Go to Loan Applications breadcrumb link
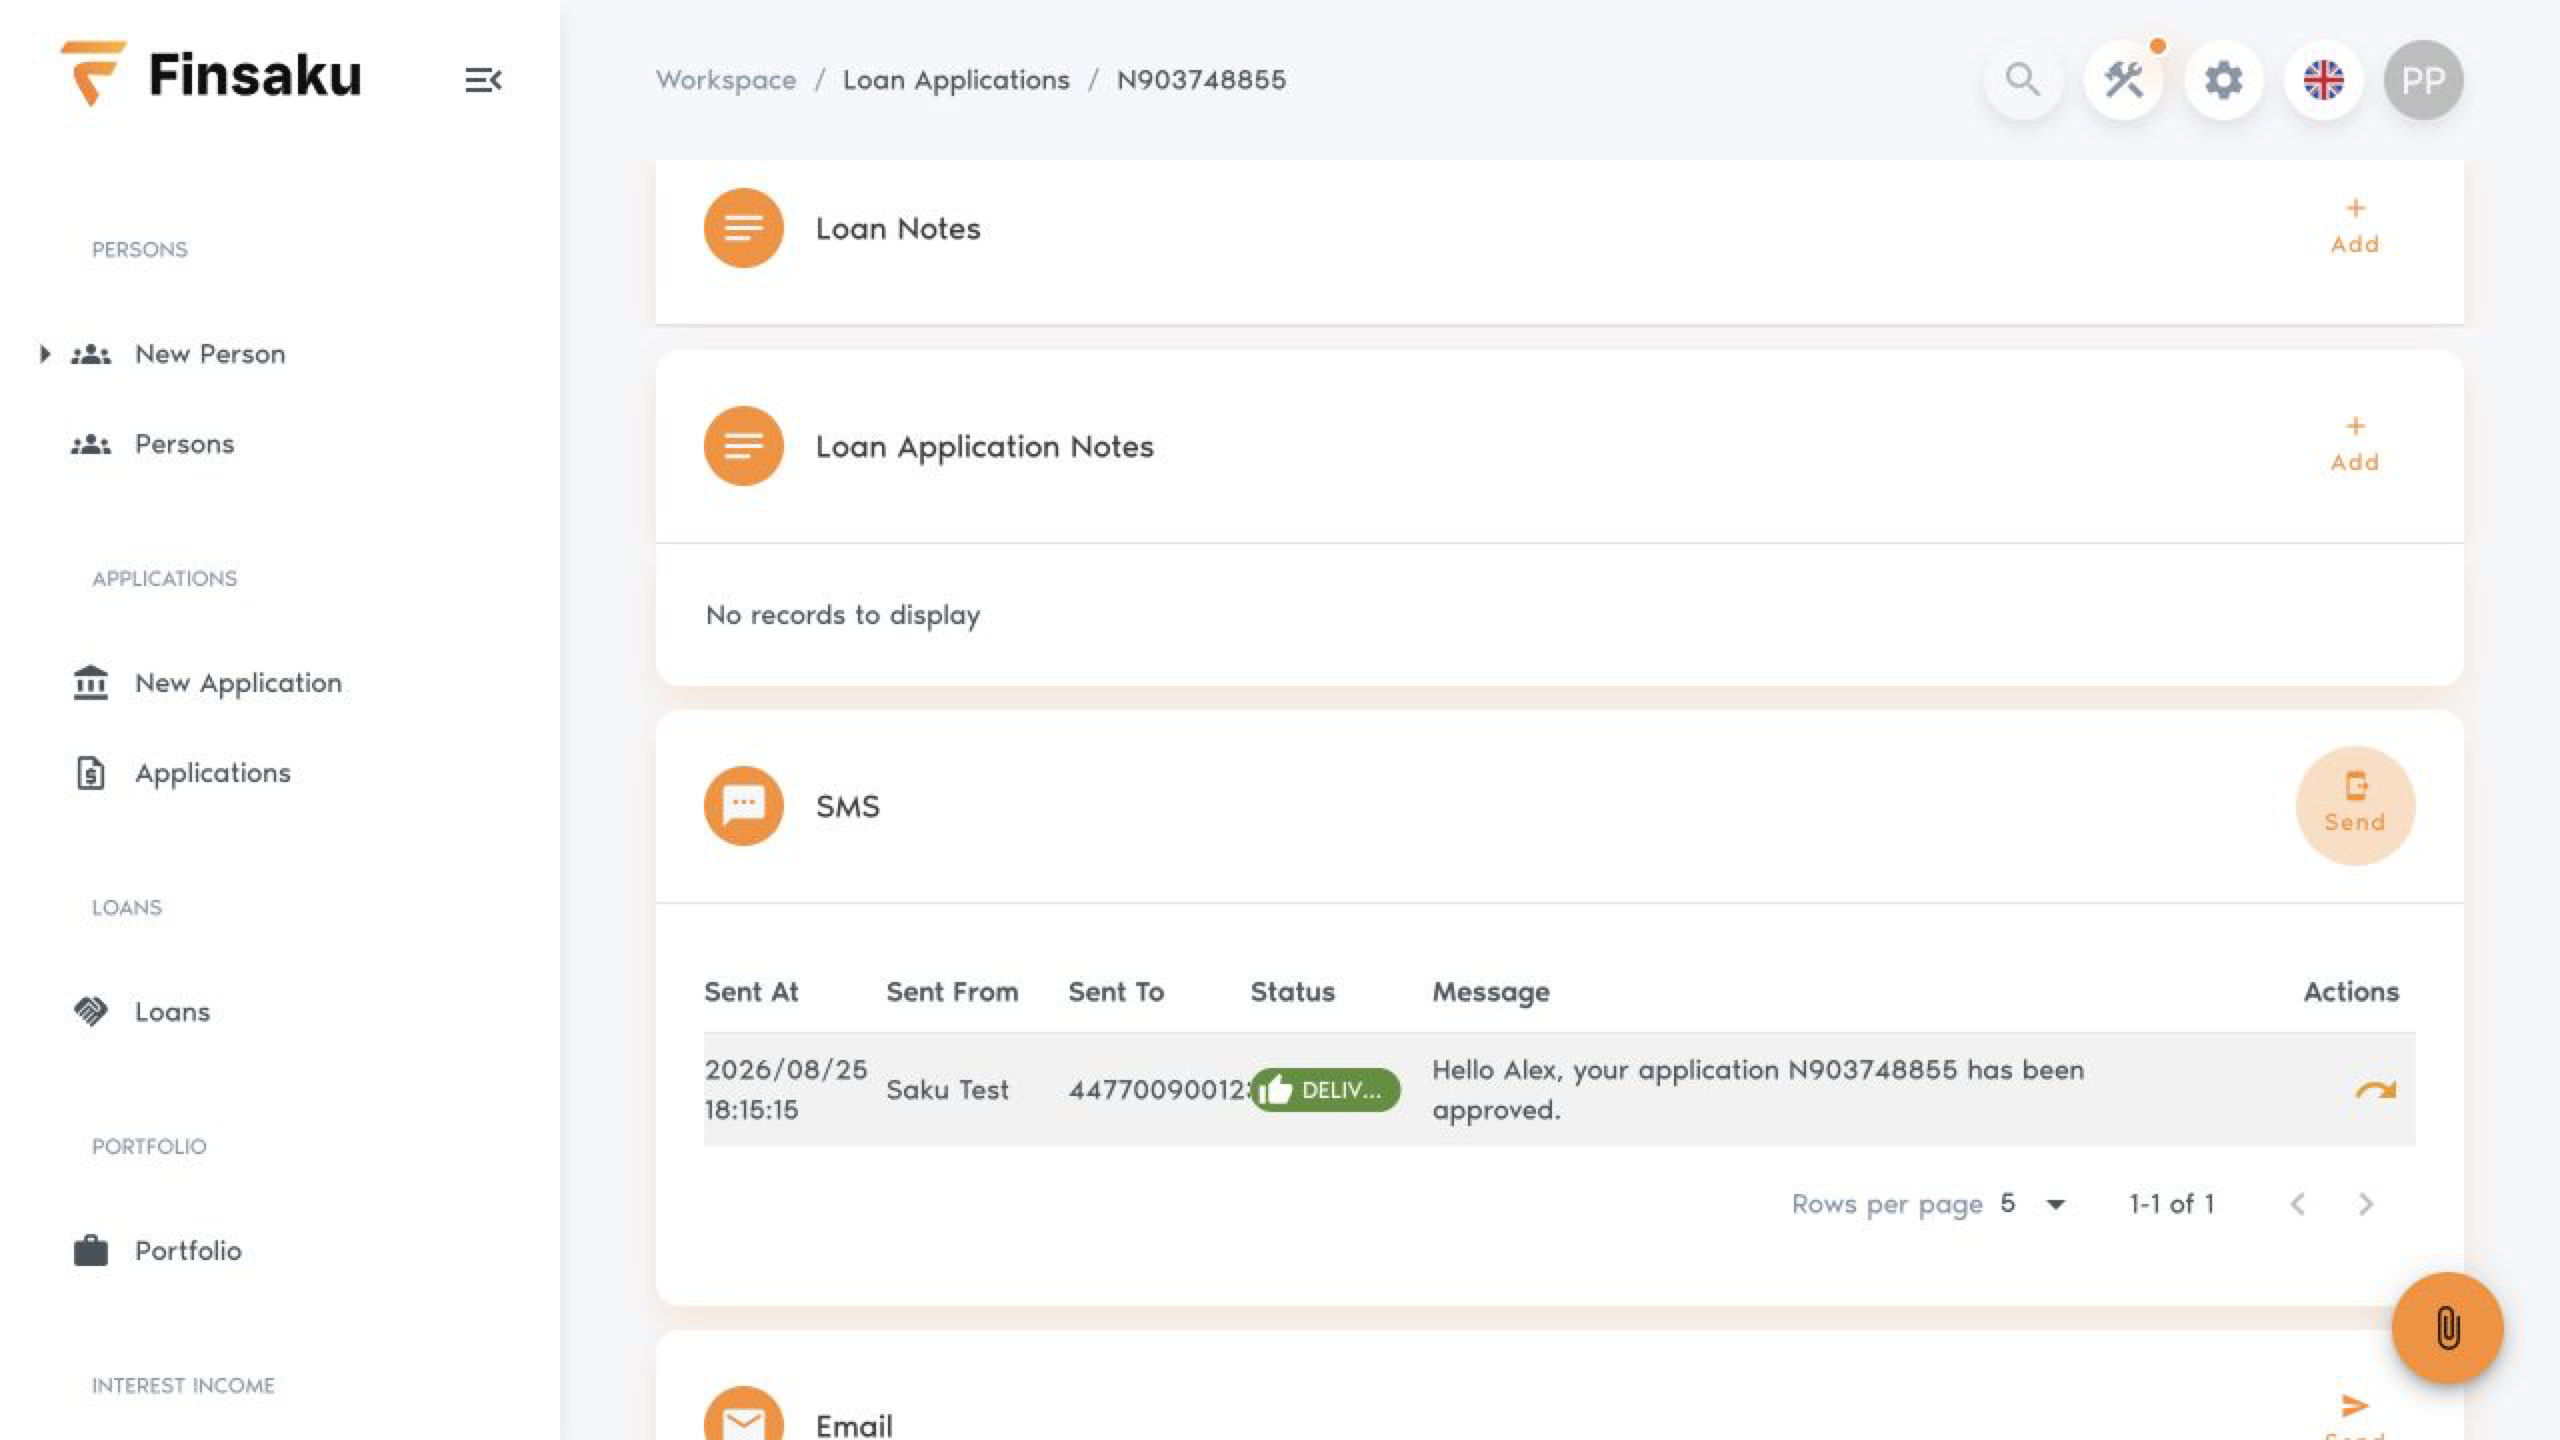 [x=956, y=80]
